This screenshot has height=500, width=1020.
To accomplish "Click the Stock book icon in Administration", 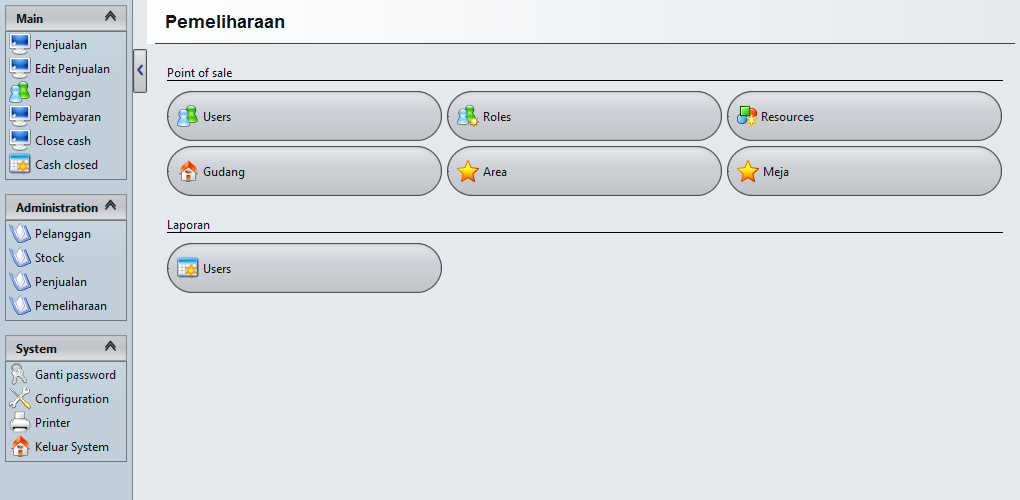I will pyautogui.click(x=20, y=258).
